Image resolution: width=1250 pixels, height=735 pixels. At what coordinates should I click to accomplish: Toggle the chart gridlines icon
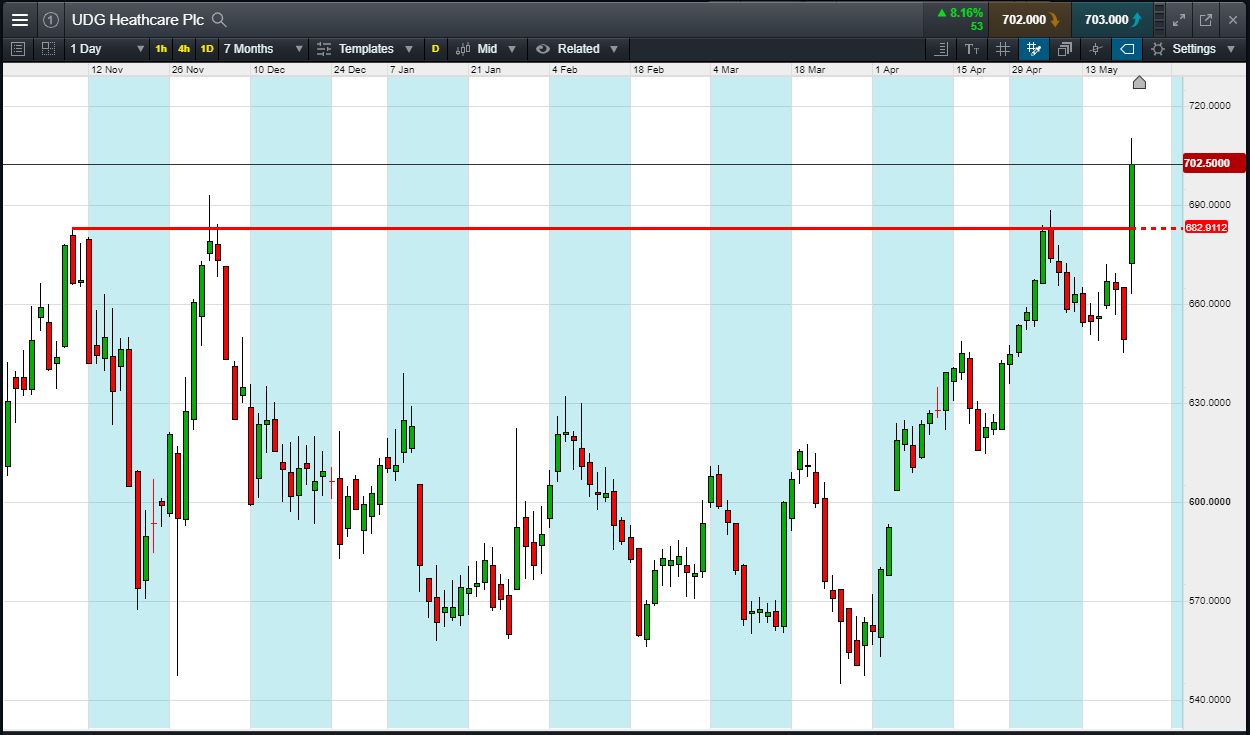(1003, 48)
